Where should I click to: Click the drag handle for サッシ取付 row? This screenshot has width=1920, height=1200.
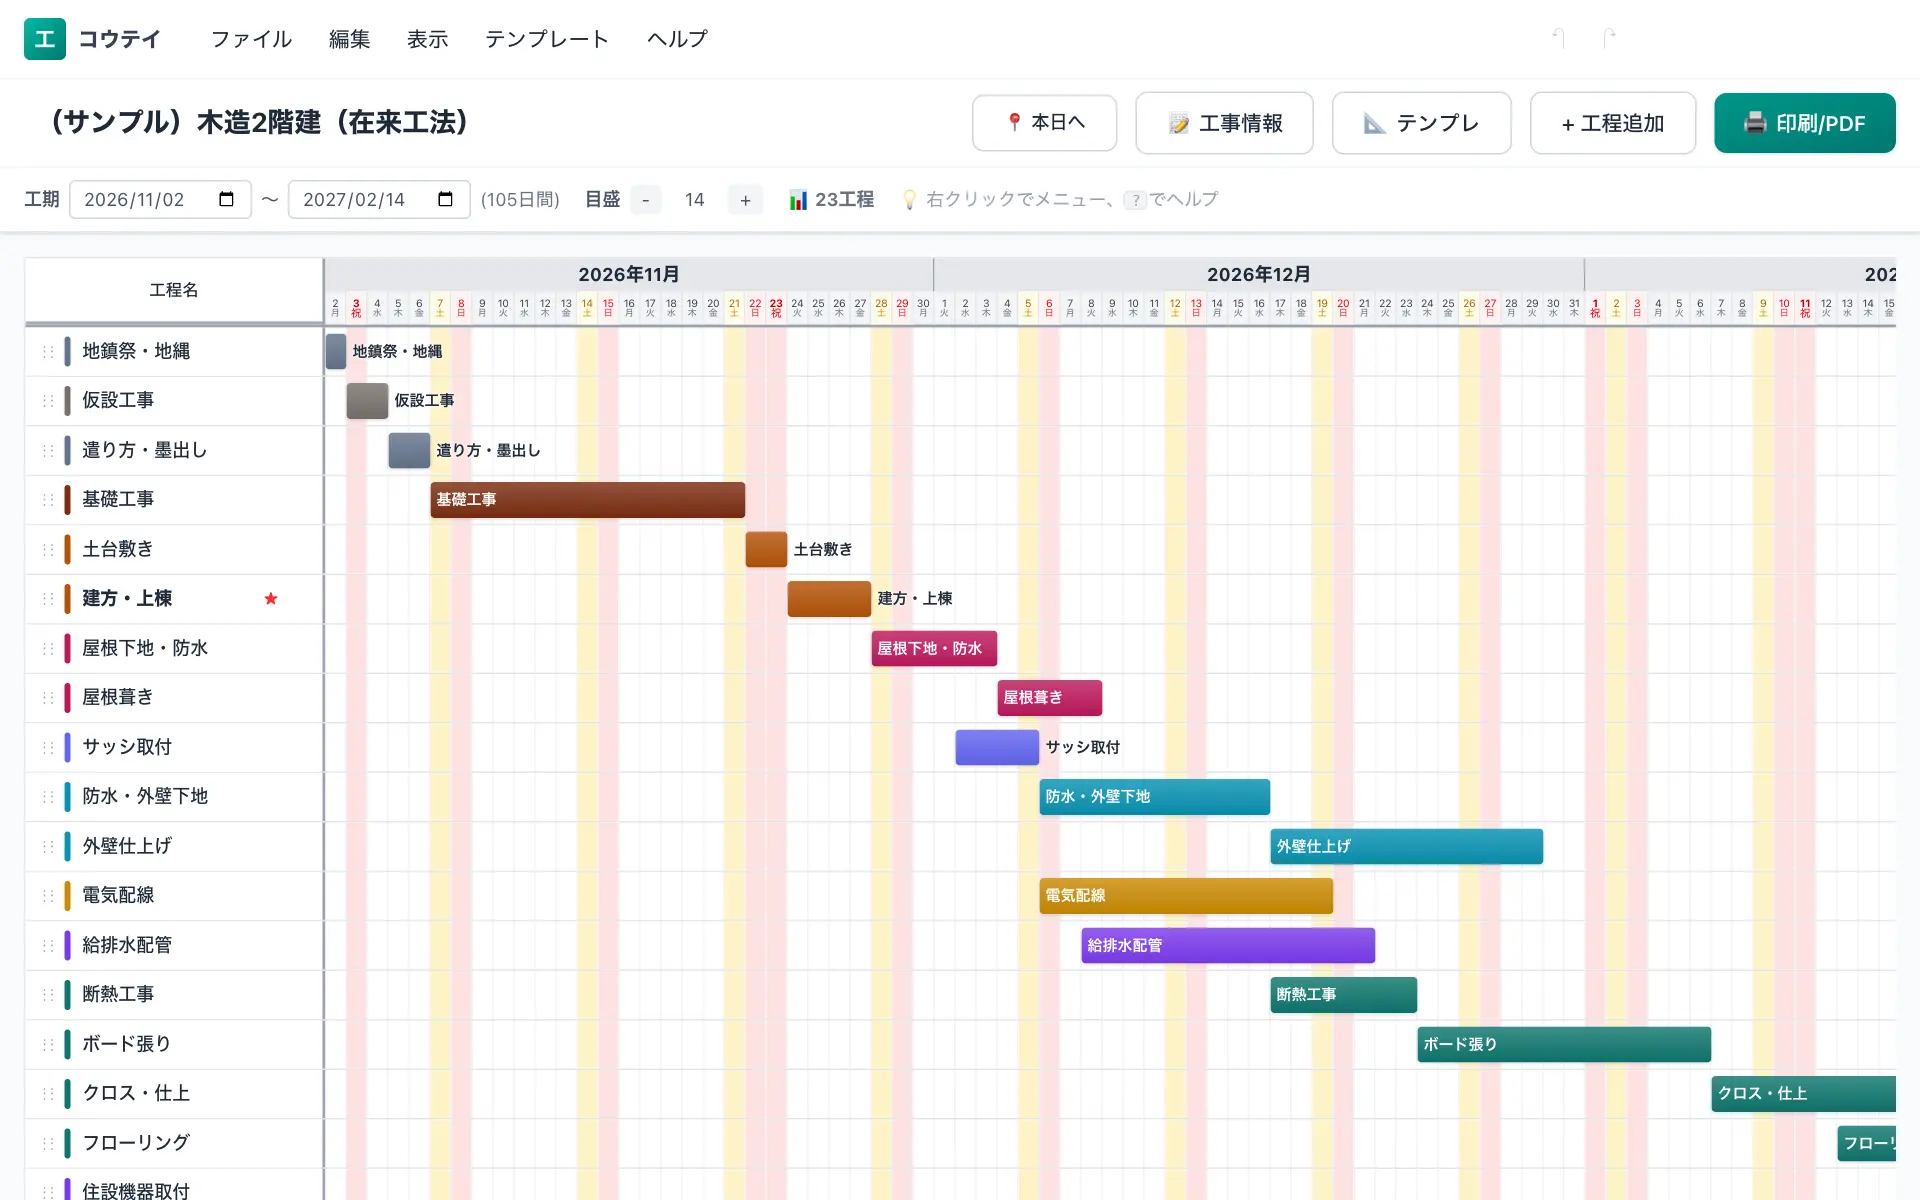47,747
